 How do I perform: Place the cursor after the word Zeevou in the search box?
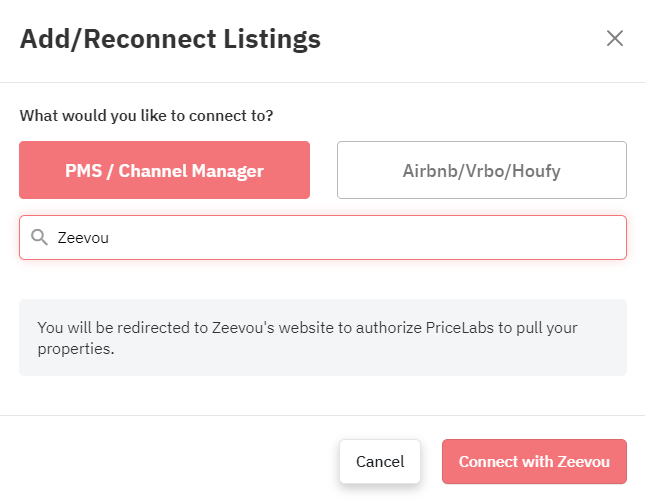(x=109, y=238)
